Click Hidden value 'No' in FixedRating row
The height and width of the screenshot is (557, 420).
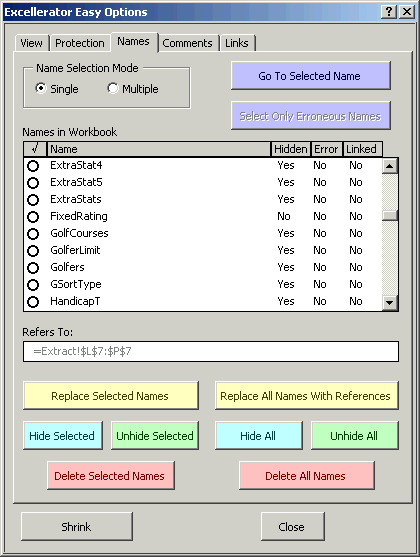pos(284,216)
